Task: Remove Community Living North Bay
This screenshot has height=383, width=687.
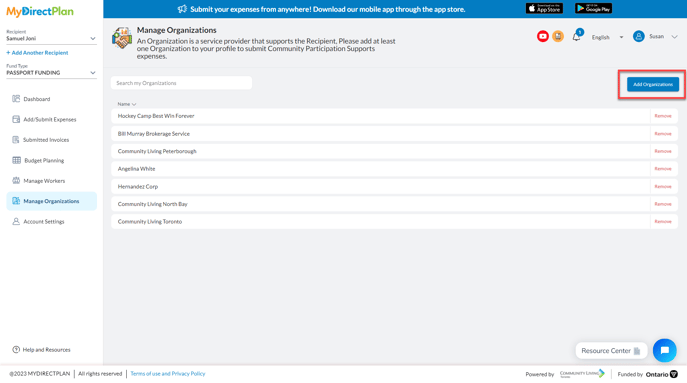Action: click(662, 204)
